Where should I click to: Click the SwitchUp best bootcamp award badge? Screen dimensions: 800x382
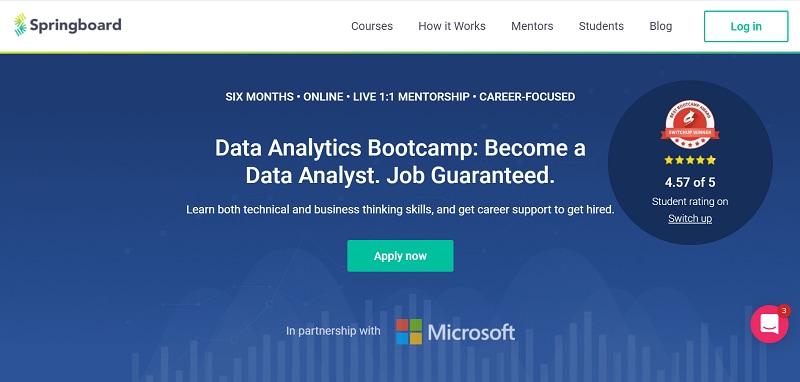coord(690,124)
